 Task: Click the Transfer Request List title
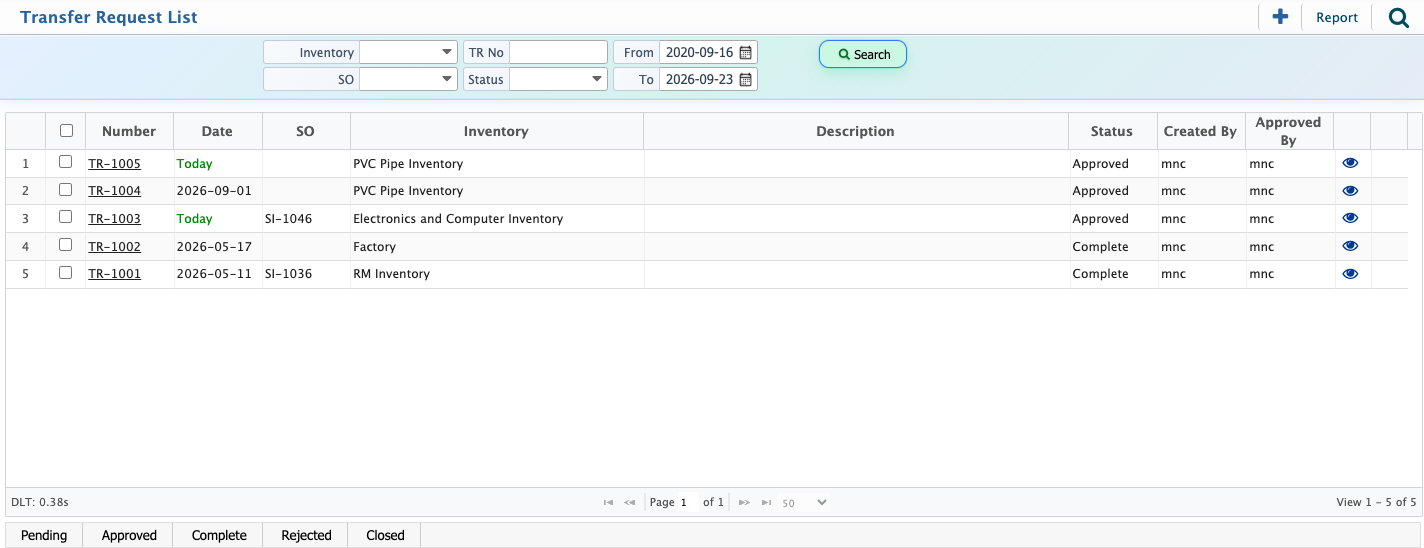[x=109, y=17]
